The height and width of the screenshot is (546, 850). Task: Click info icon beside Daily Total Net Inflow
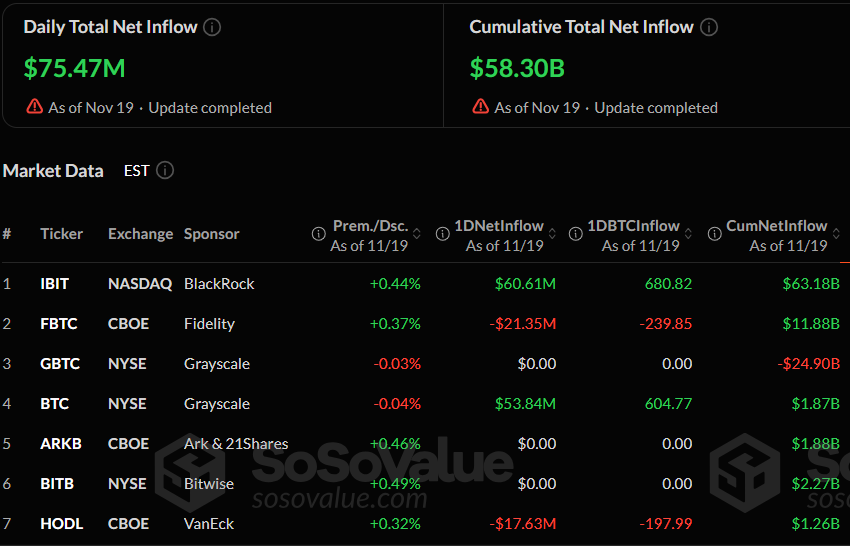click(x=212, y=27)
